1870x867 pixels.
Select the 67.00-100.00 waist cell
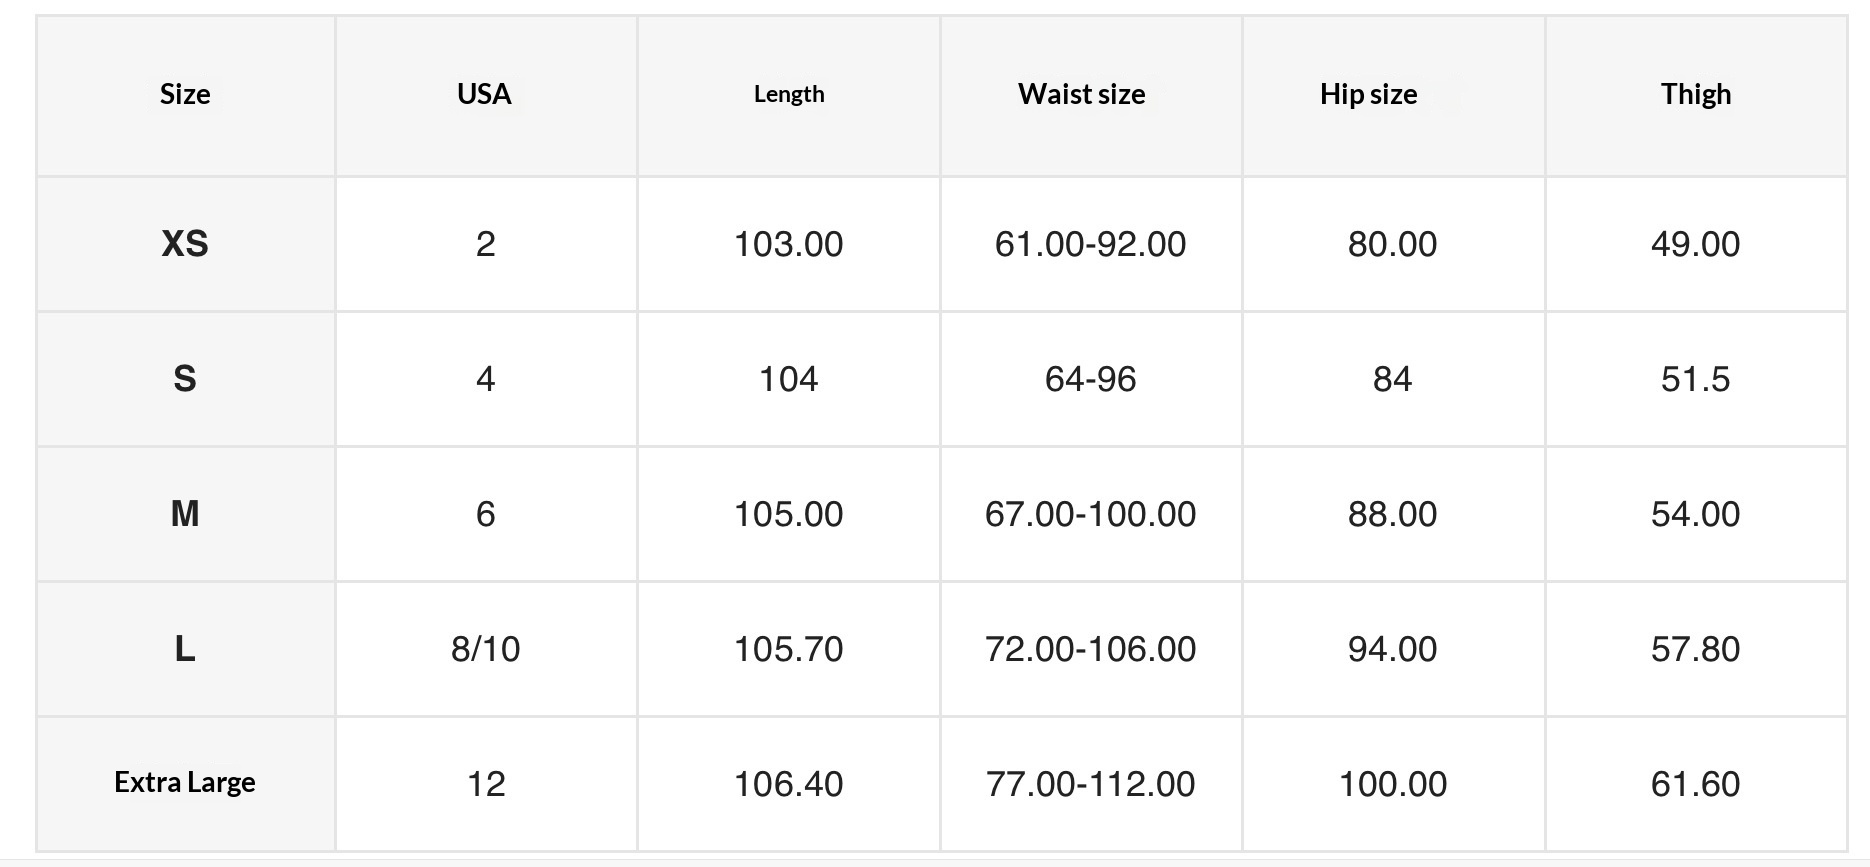tap(1090, 514)
